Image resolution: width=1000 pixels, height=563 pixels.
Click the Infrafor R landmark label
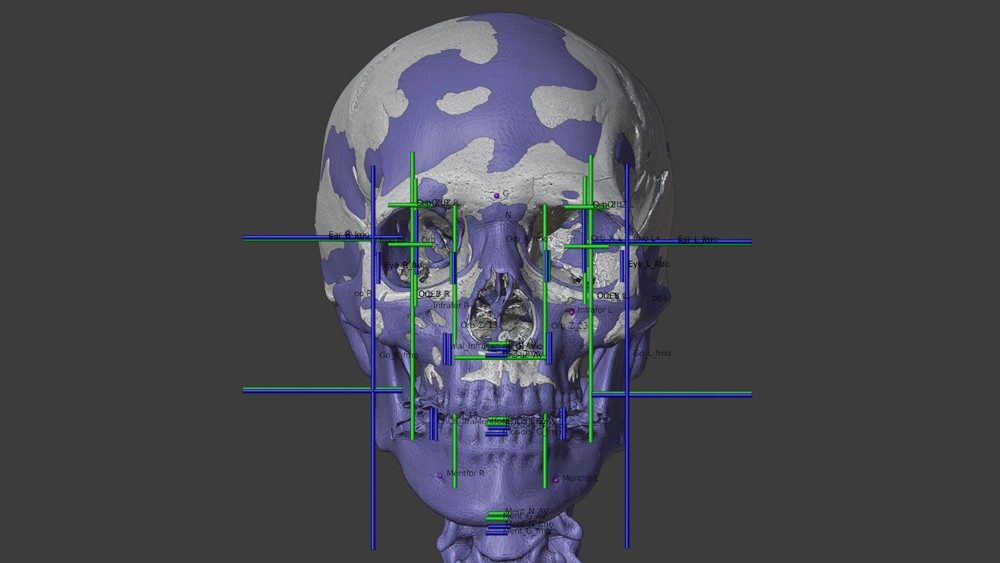coord(449,305)
